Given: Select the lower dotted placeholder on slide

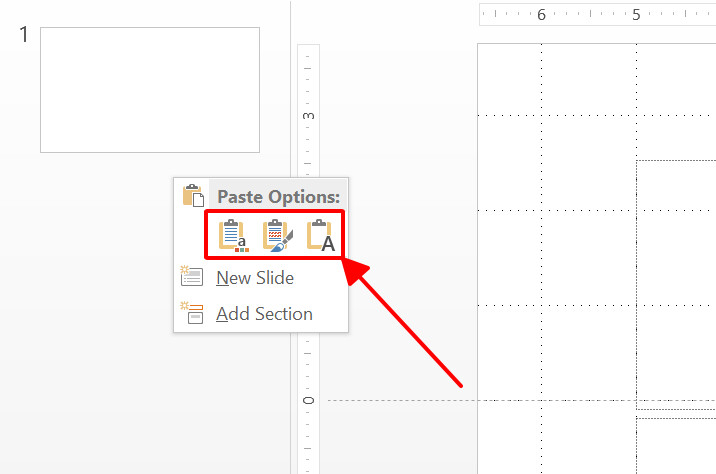Looking at the screenshot, I should pos(676,446).
